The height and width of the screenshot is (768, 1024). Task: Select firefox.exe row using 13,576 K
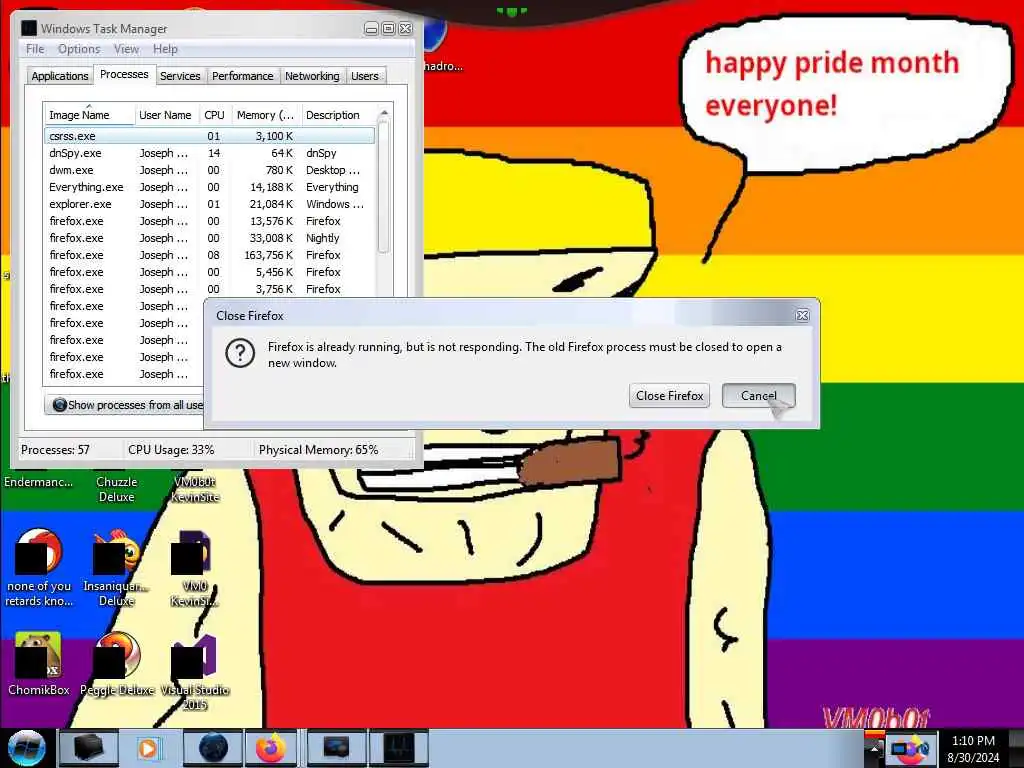[x=210, y=221]
